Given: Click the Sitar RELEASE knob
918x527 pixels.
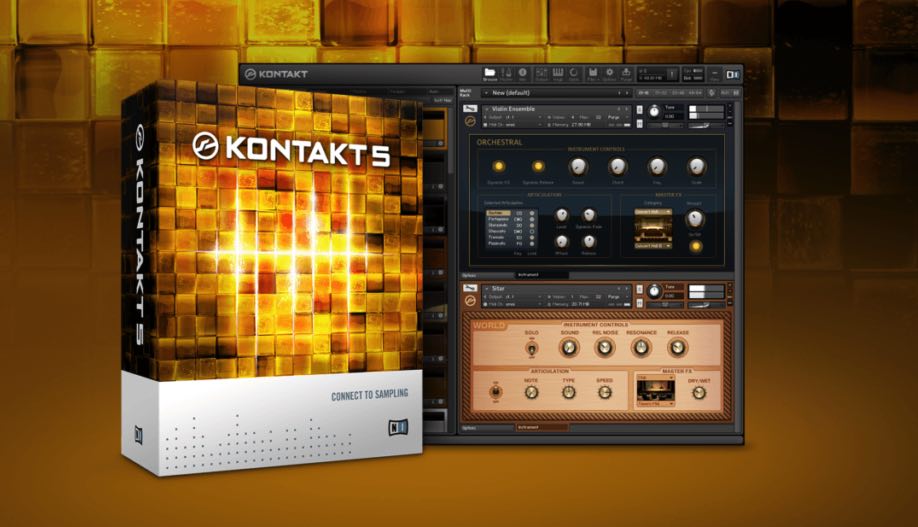Looking at the screenshot, I should pos(677,348).
